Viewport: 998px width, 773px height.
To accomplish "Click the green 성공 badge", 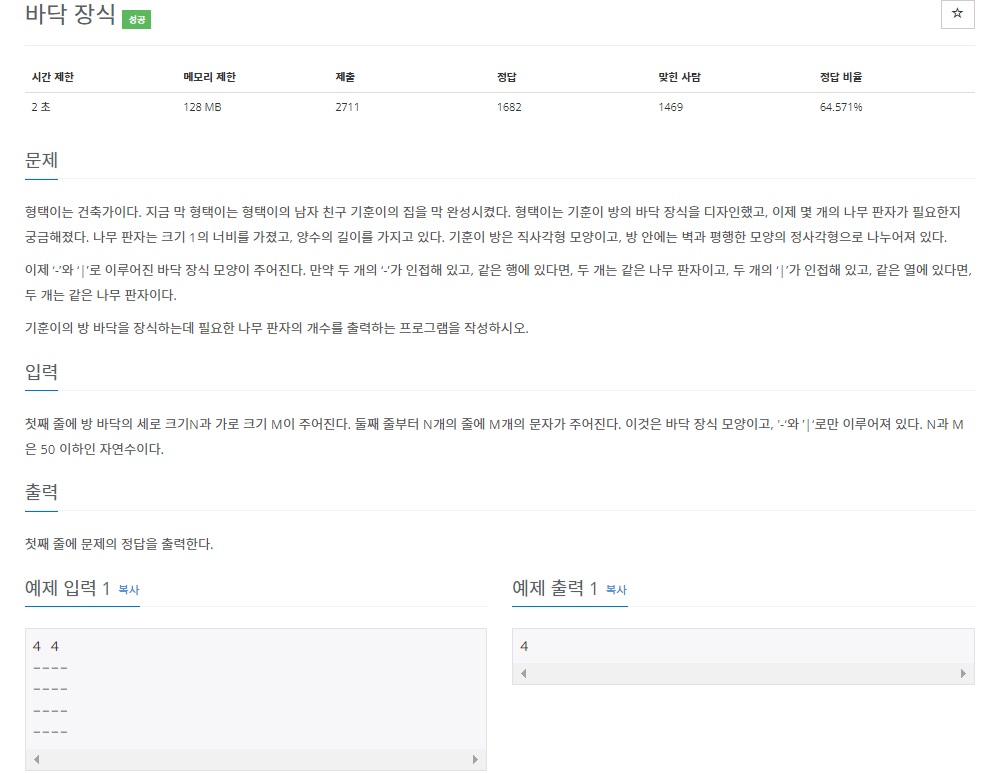I will click(x=136, y=20).
